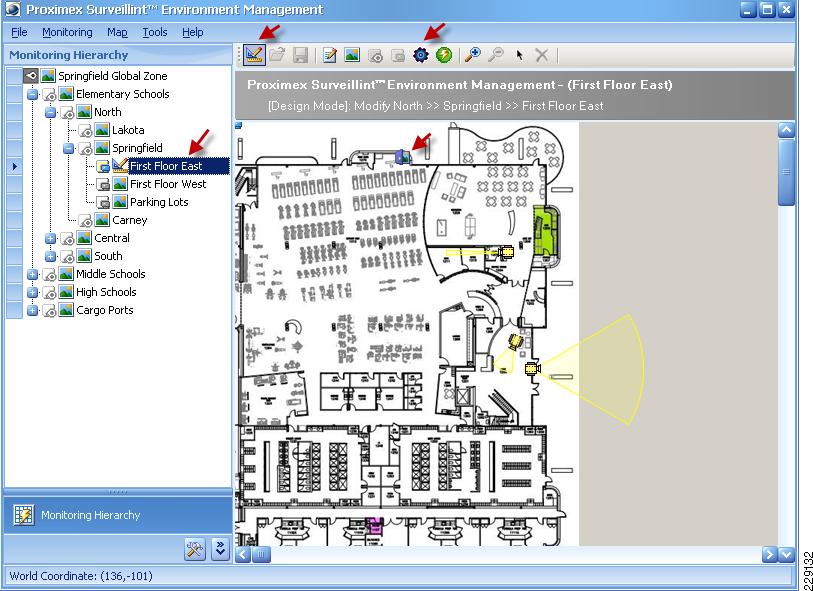
Task: Click the grayed Open folder toolbar icon
Action: (x=277, y=54)
